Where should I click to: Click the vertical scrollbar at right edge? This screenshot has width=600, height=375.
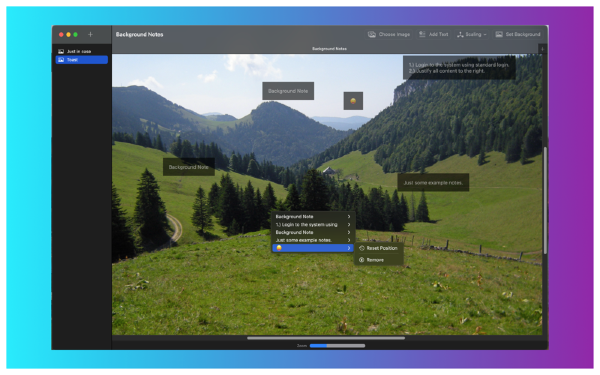(545, 200)
